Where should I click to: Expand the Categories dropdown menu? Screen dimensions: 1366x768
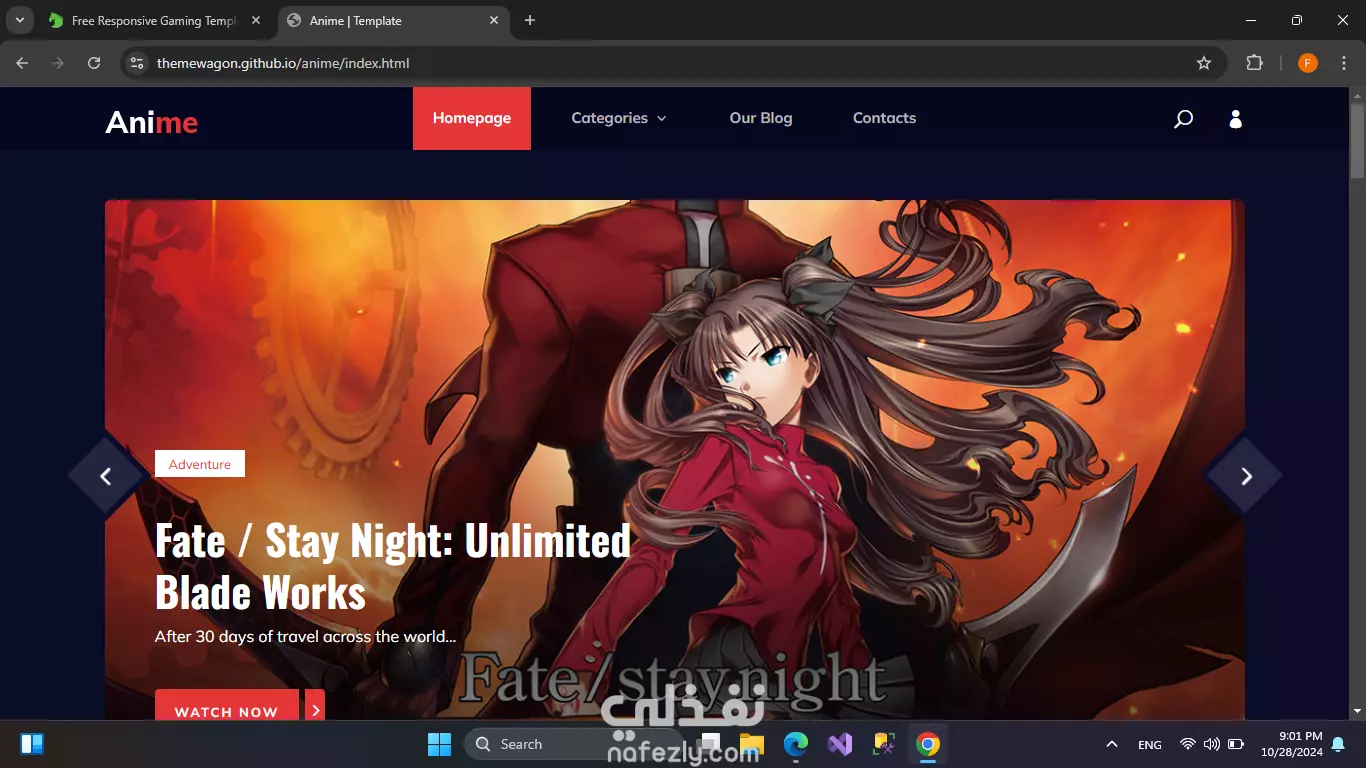tap(618, 118)
